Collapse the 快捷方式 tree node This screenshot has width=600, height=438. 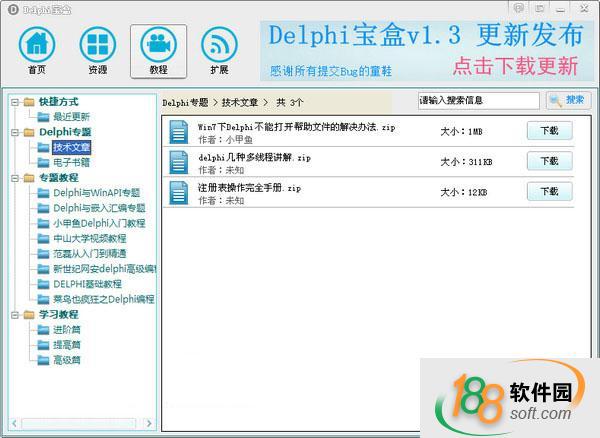(x=15, y=102)
